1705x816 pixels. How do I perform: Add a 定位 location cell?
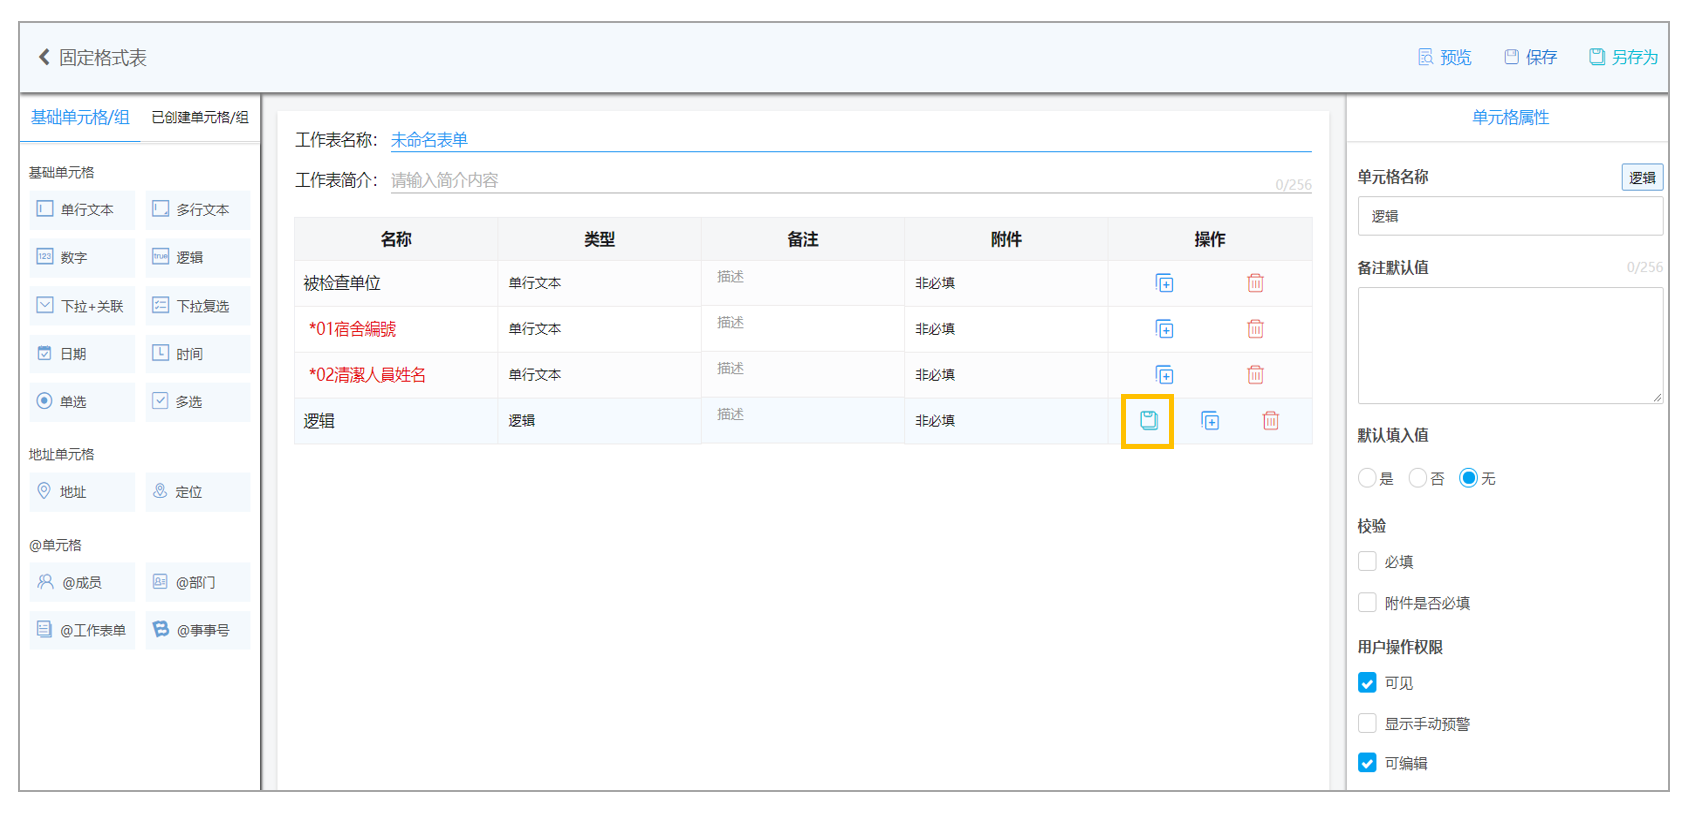(x=198, y=492)
